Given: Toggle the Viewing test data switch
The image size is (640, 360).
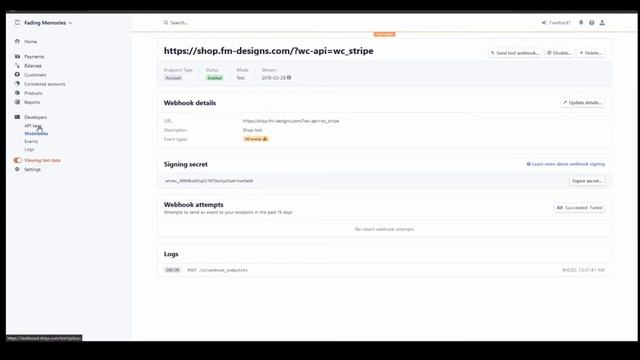Looking at the screenshot, I should [18, 160].
